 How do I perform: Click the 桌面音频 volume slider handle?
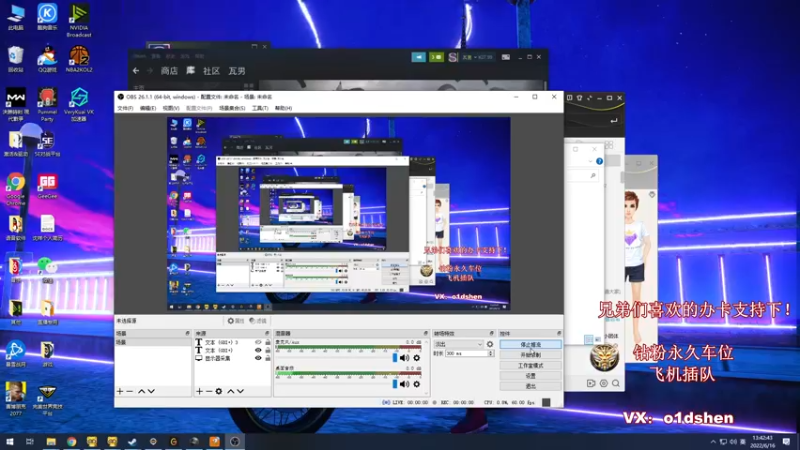point(394,384)
